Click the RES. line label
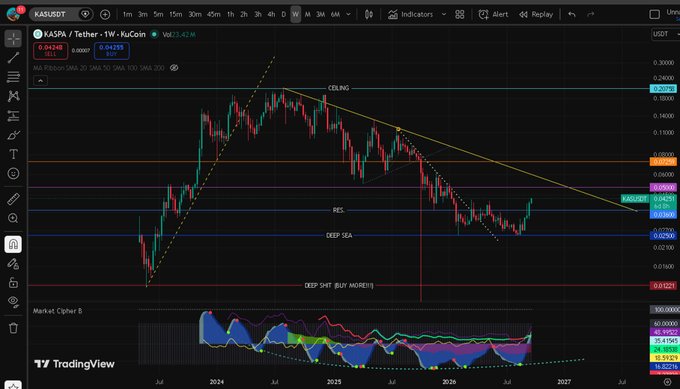The image size is (680, 389). pos(339,210)
